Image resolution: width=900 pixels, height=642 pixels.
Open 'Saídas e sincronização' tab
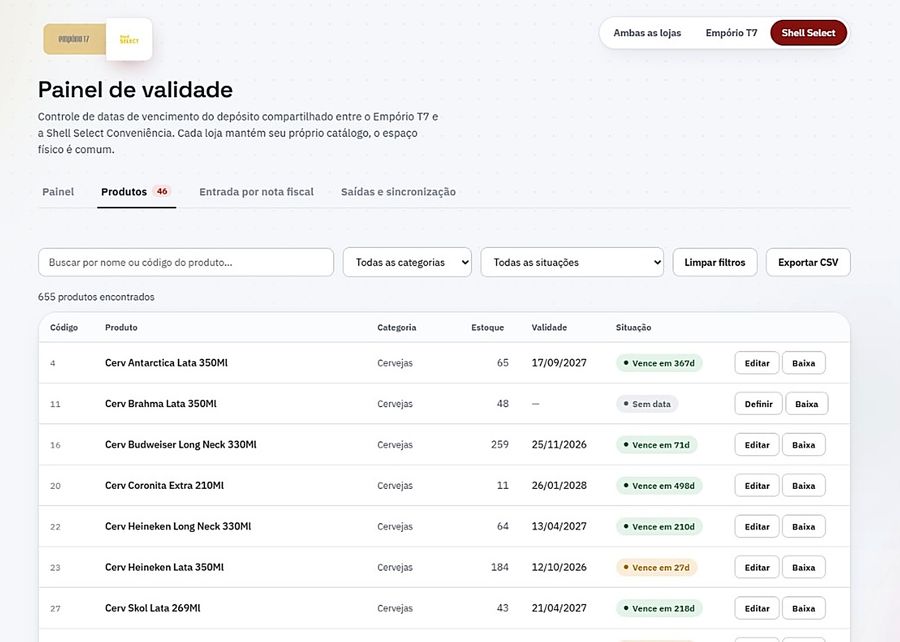tap(398, 192)
